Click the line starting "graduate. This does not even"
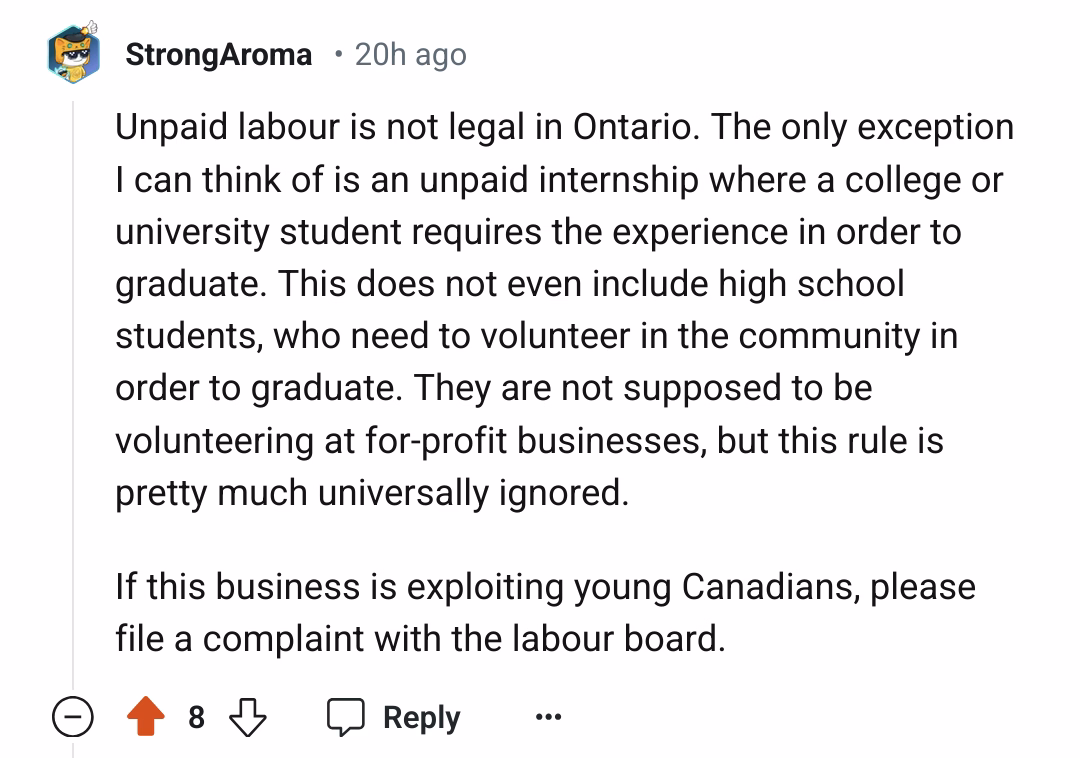 [509, 283]
